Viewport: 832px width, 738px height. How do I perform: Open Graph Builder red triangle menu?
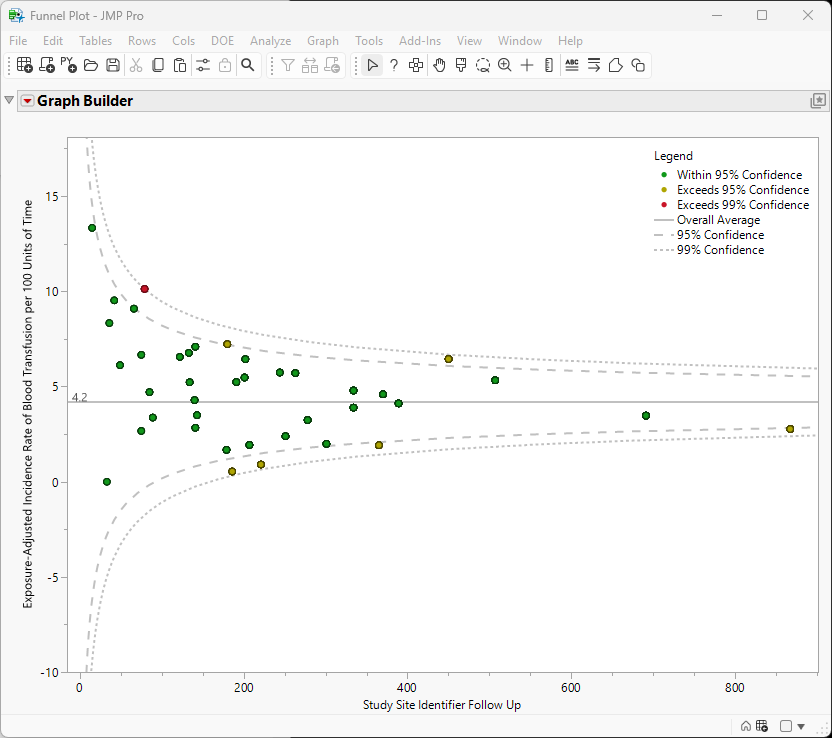pos(28,101)
